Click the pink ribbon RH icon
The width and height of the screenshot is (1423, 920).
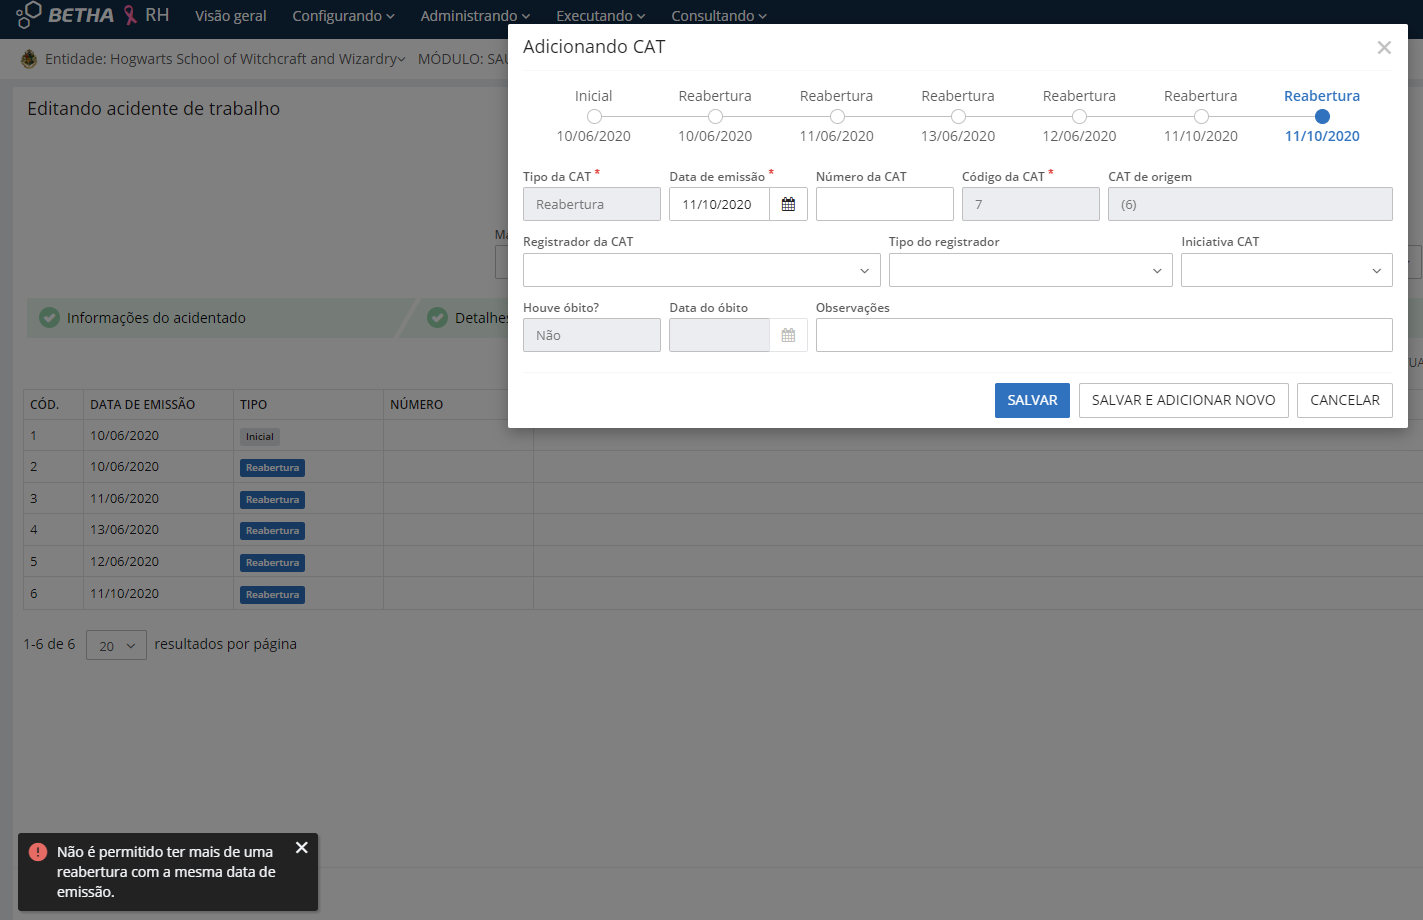click(130, 15)
